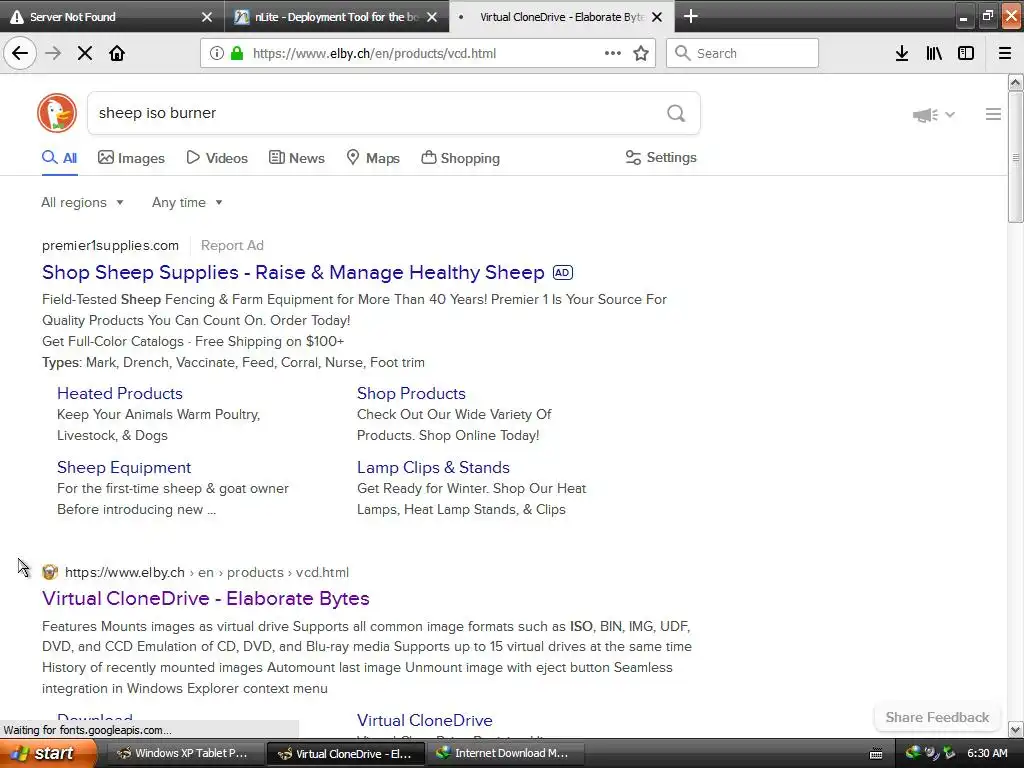Expand the Any time filter dropdown
This screenshot has height=768, width=1024.
(x=187, y=202)
